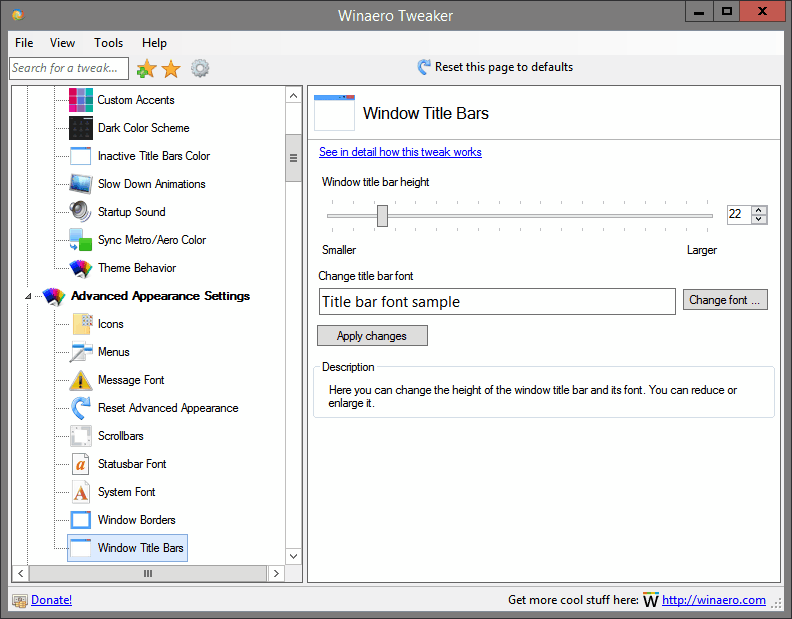This screenshot has height=619, width=792.
Task: Click the Message Font warning icon
Action: [81, 380]
